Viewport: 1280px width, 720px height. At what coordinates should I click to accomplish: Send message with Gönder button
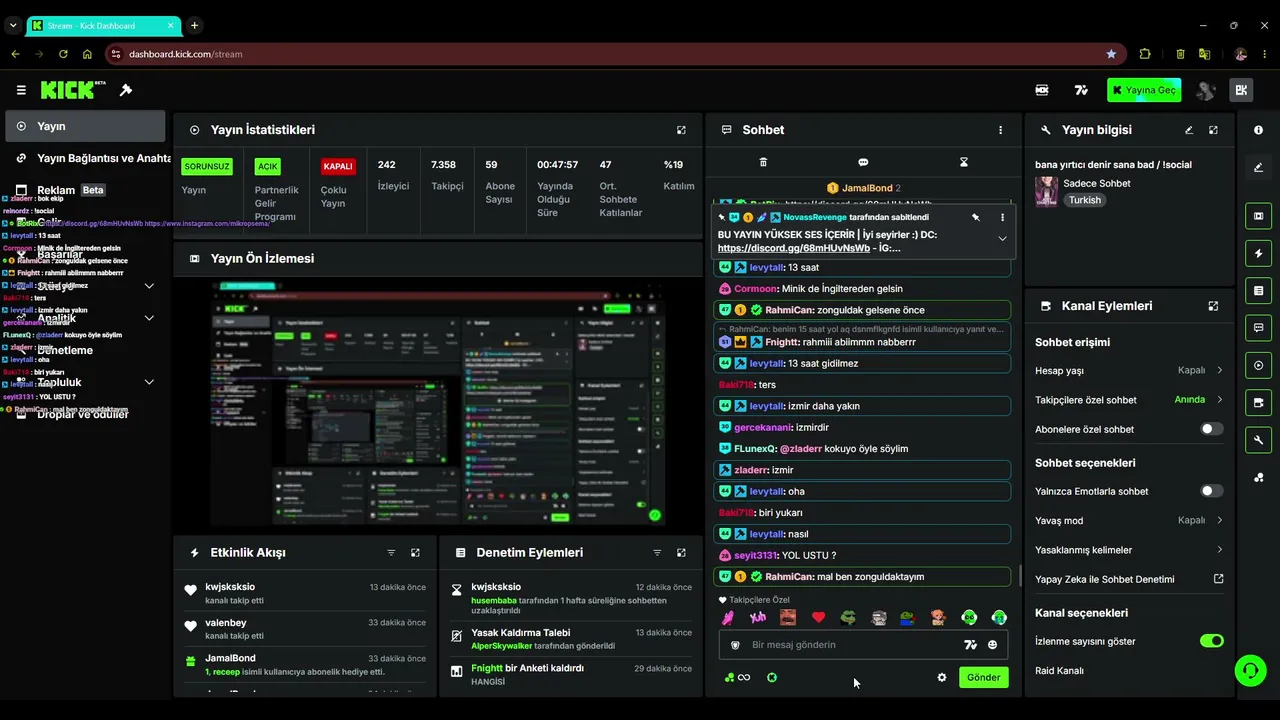coord(983,677)
